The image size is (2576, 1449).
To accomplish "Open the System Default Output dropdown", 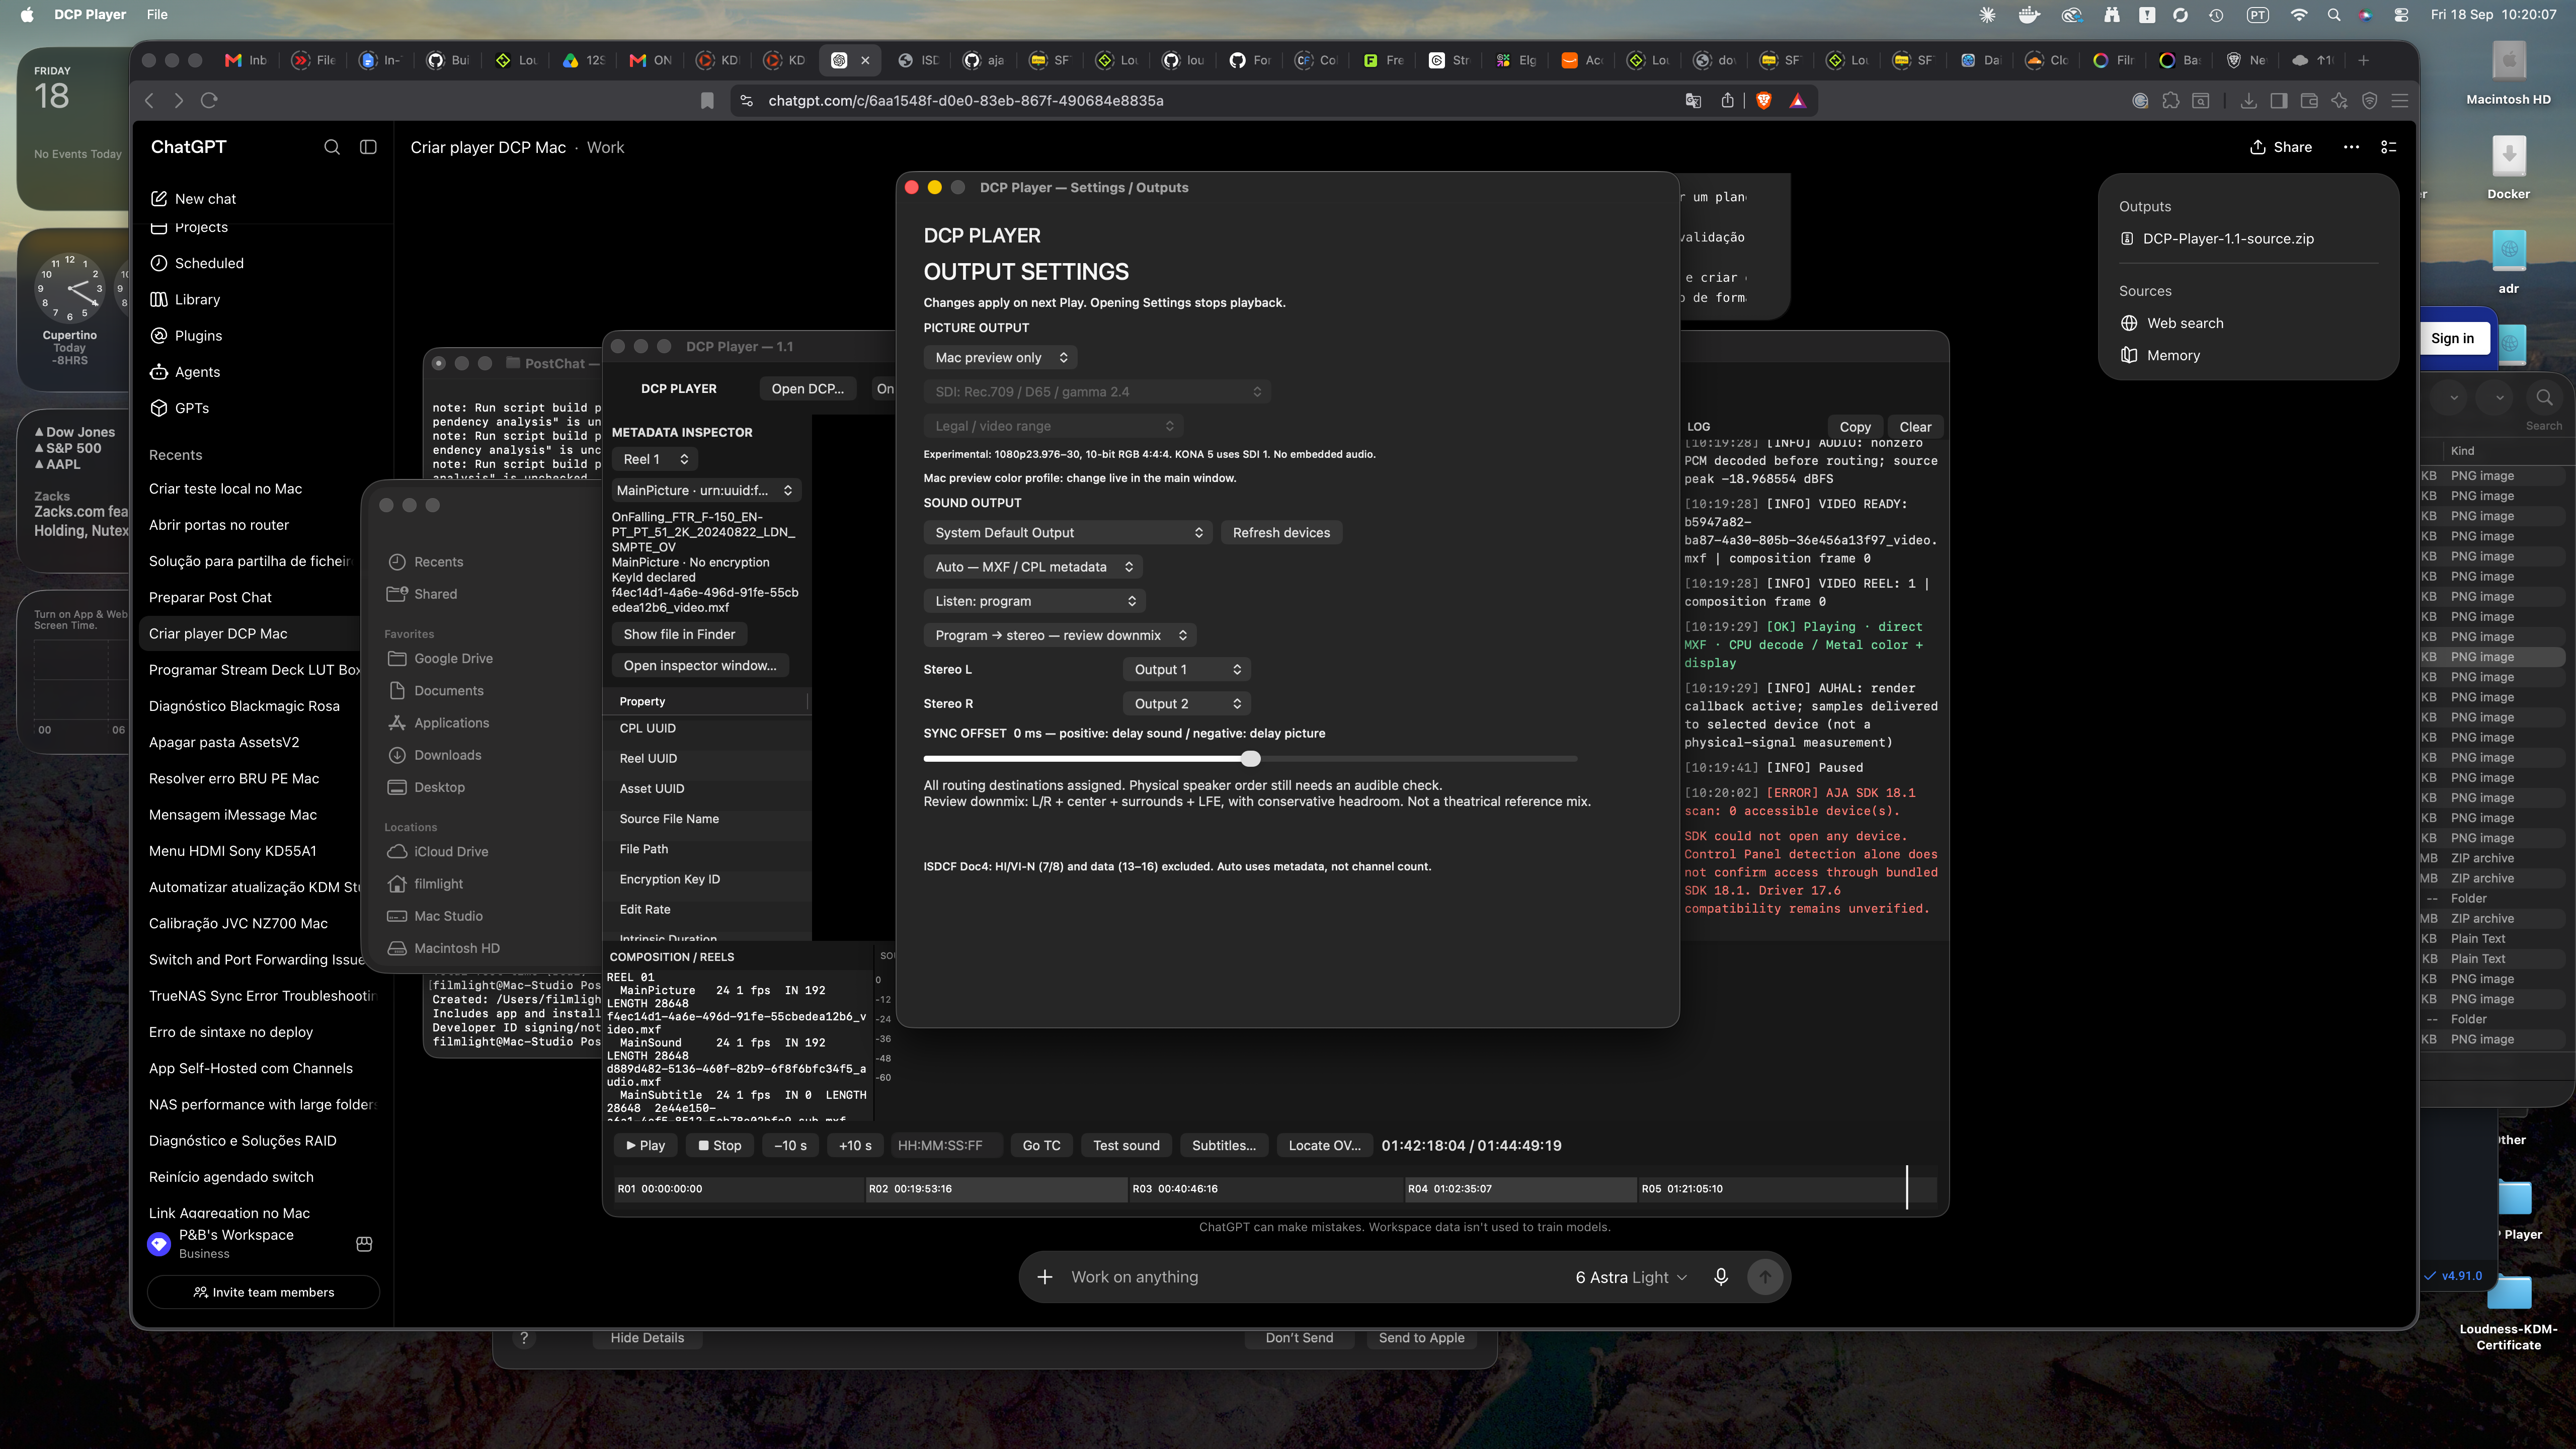I will tap(1067, 532).
